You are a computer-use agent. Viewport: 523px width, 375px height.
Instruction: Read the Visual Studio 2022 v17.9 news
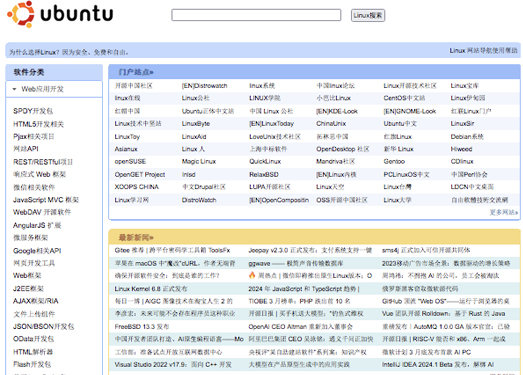(173, 365)
